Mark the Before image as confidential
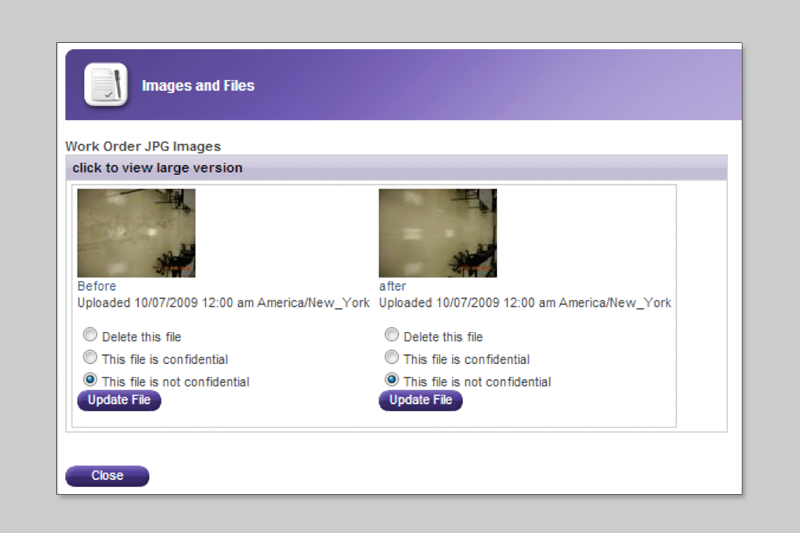 coord(90,358)
